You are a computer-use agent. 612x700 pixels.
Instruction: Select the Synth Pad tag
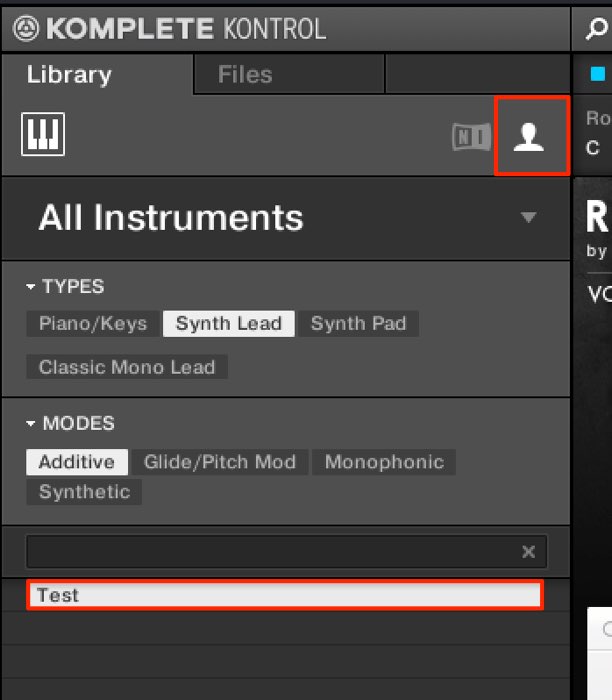(x=358, y=324)
